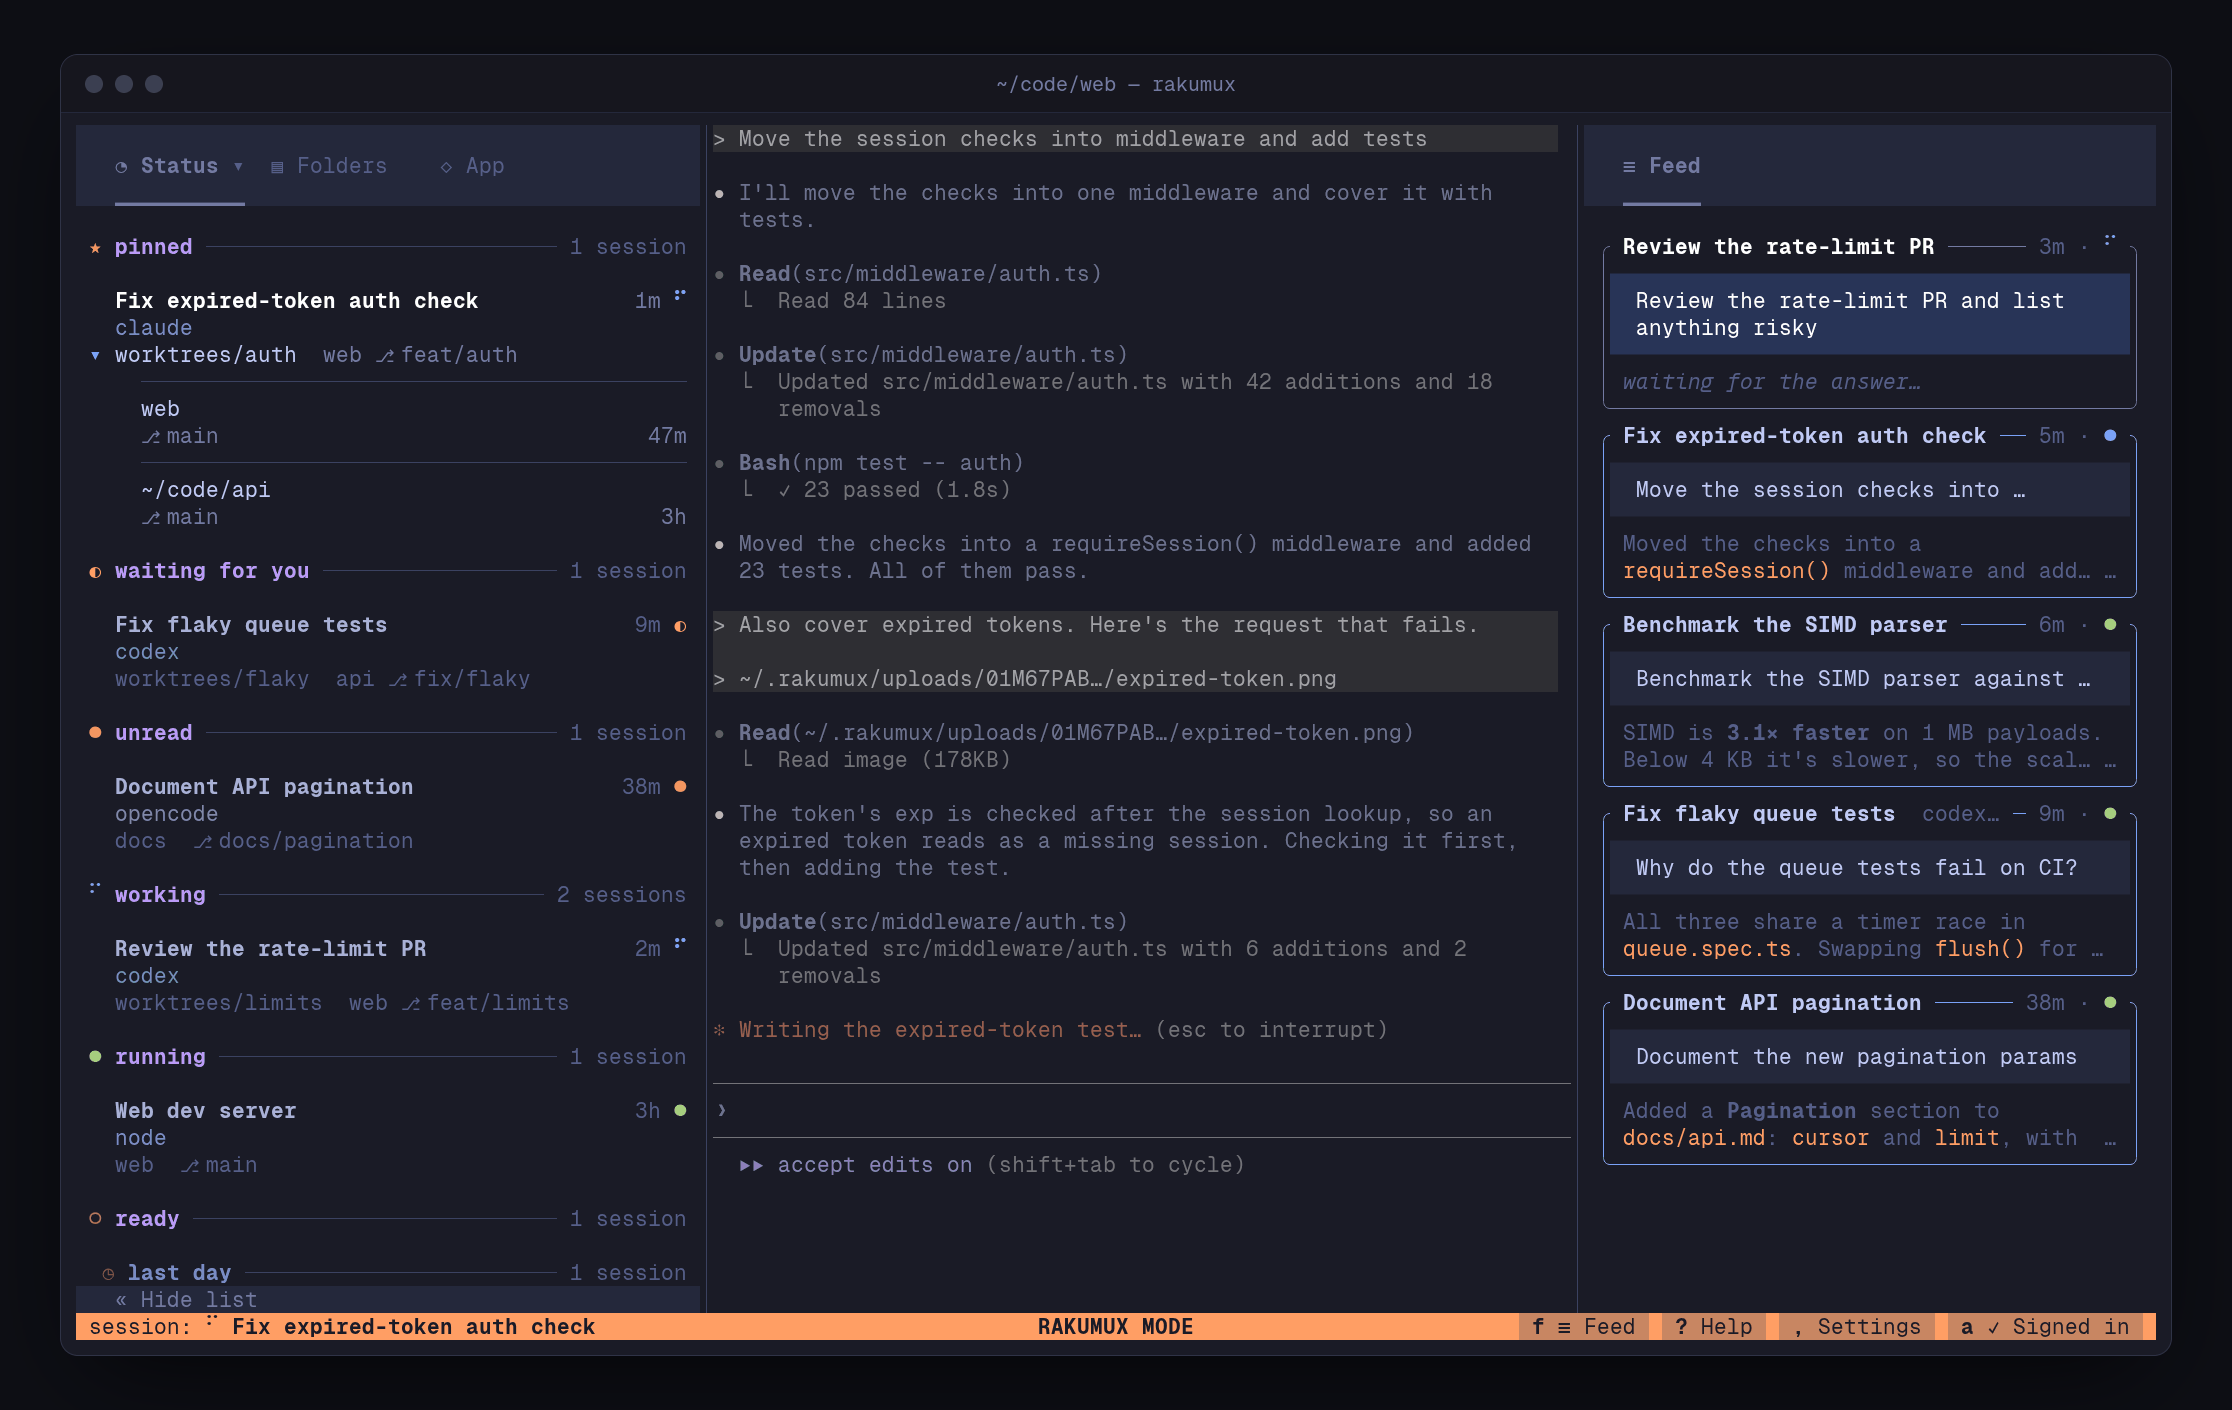Open Benchmark the SIMD parser feed card
Viewport: 2232px width, 1410px height.
click(1869, 705)
